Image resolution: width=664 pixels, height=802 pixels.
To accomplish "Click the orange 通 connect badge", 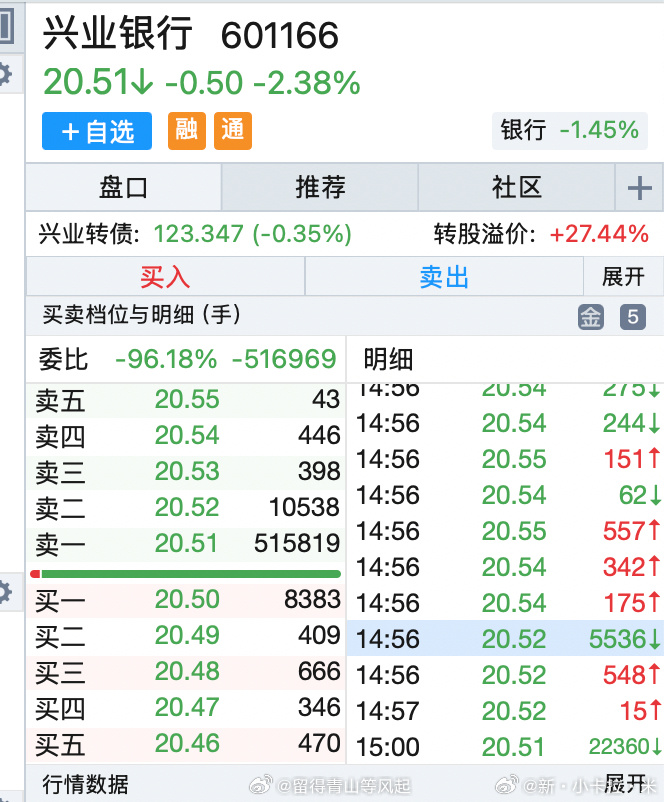I will click(233, 131).
